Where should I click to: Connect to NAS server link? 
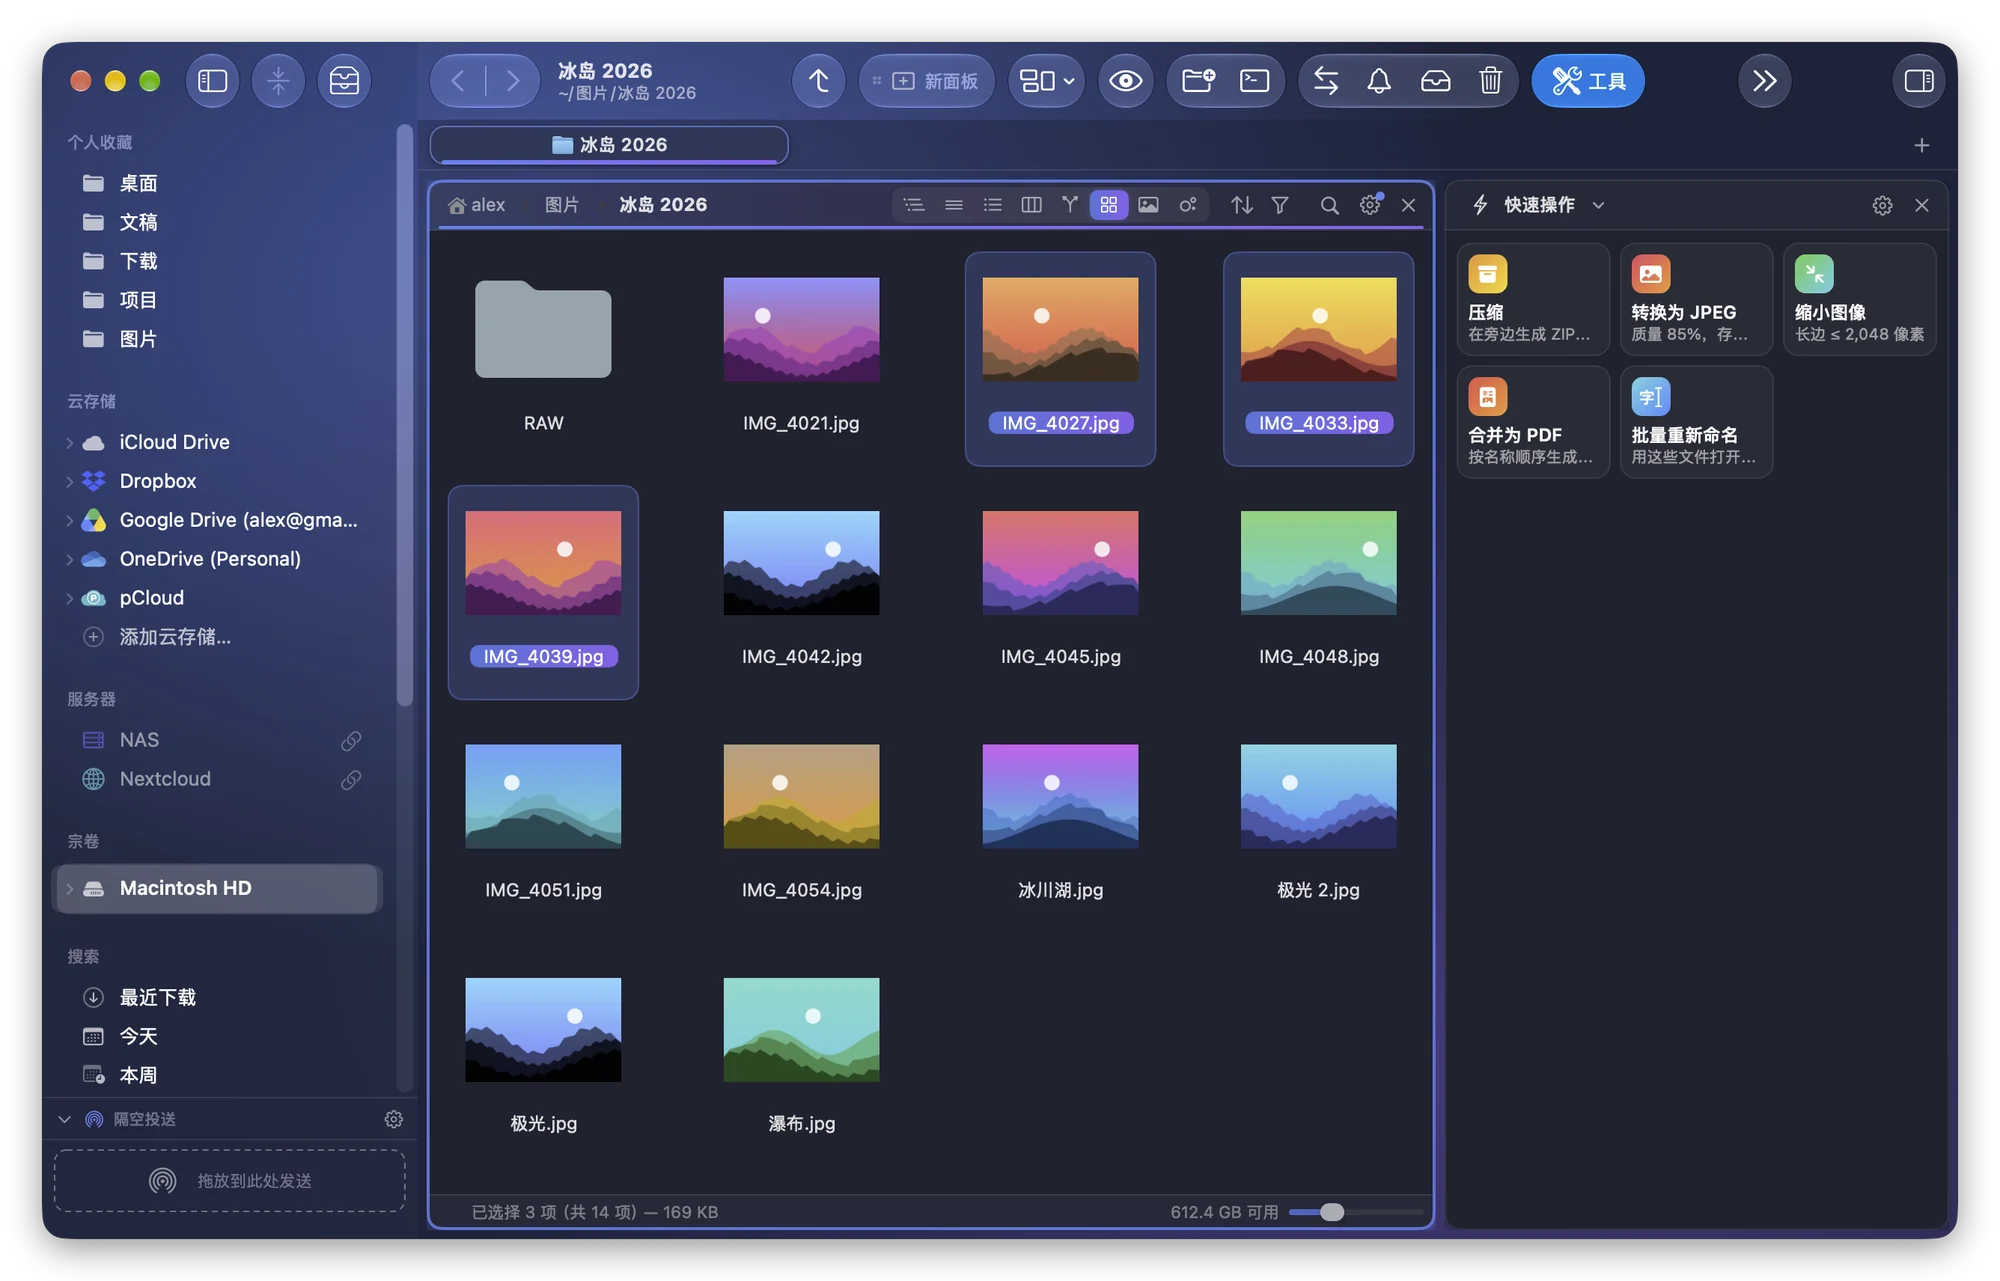[x=351, y=740]
